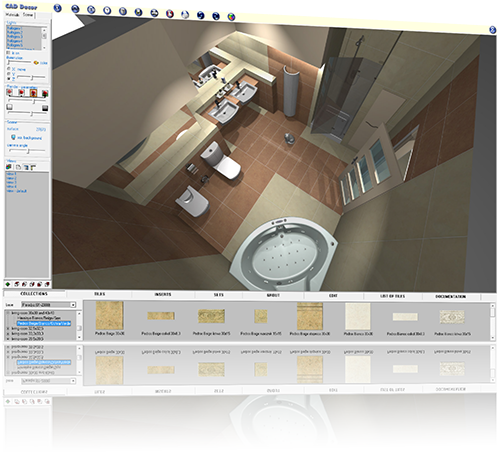Click the light square icon below render sliders
Image resolution: width=500 pixels, height=452 pixels.
click(x=9, y=107)
